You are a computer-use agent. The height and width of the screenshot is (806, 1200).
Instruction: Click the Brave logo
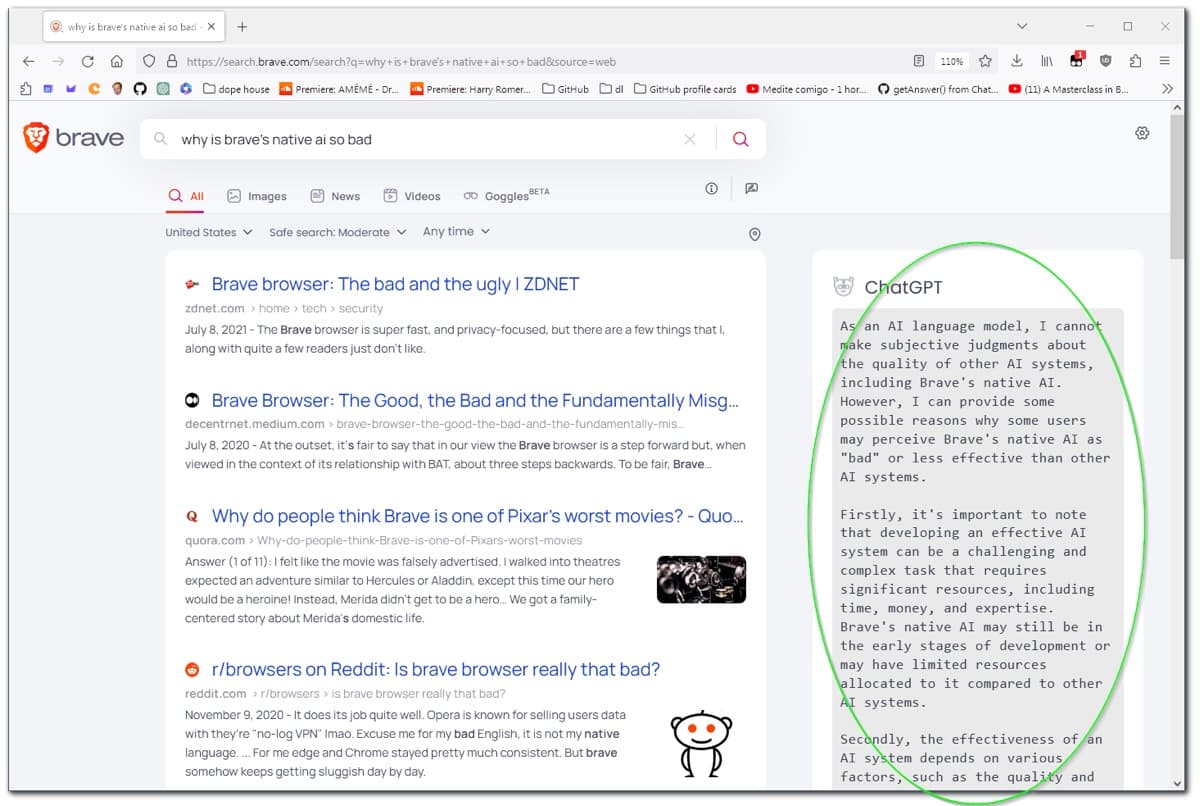(74, 138)
